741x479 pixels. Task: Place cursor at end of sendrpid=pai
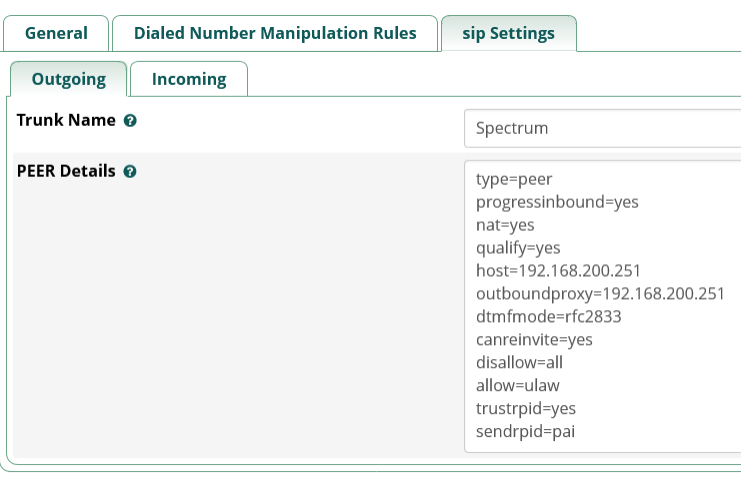coord(576,432)
